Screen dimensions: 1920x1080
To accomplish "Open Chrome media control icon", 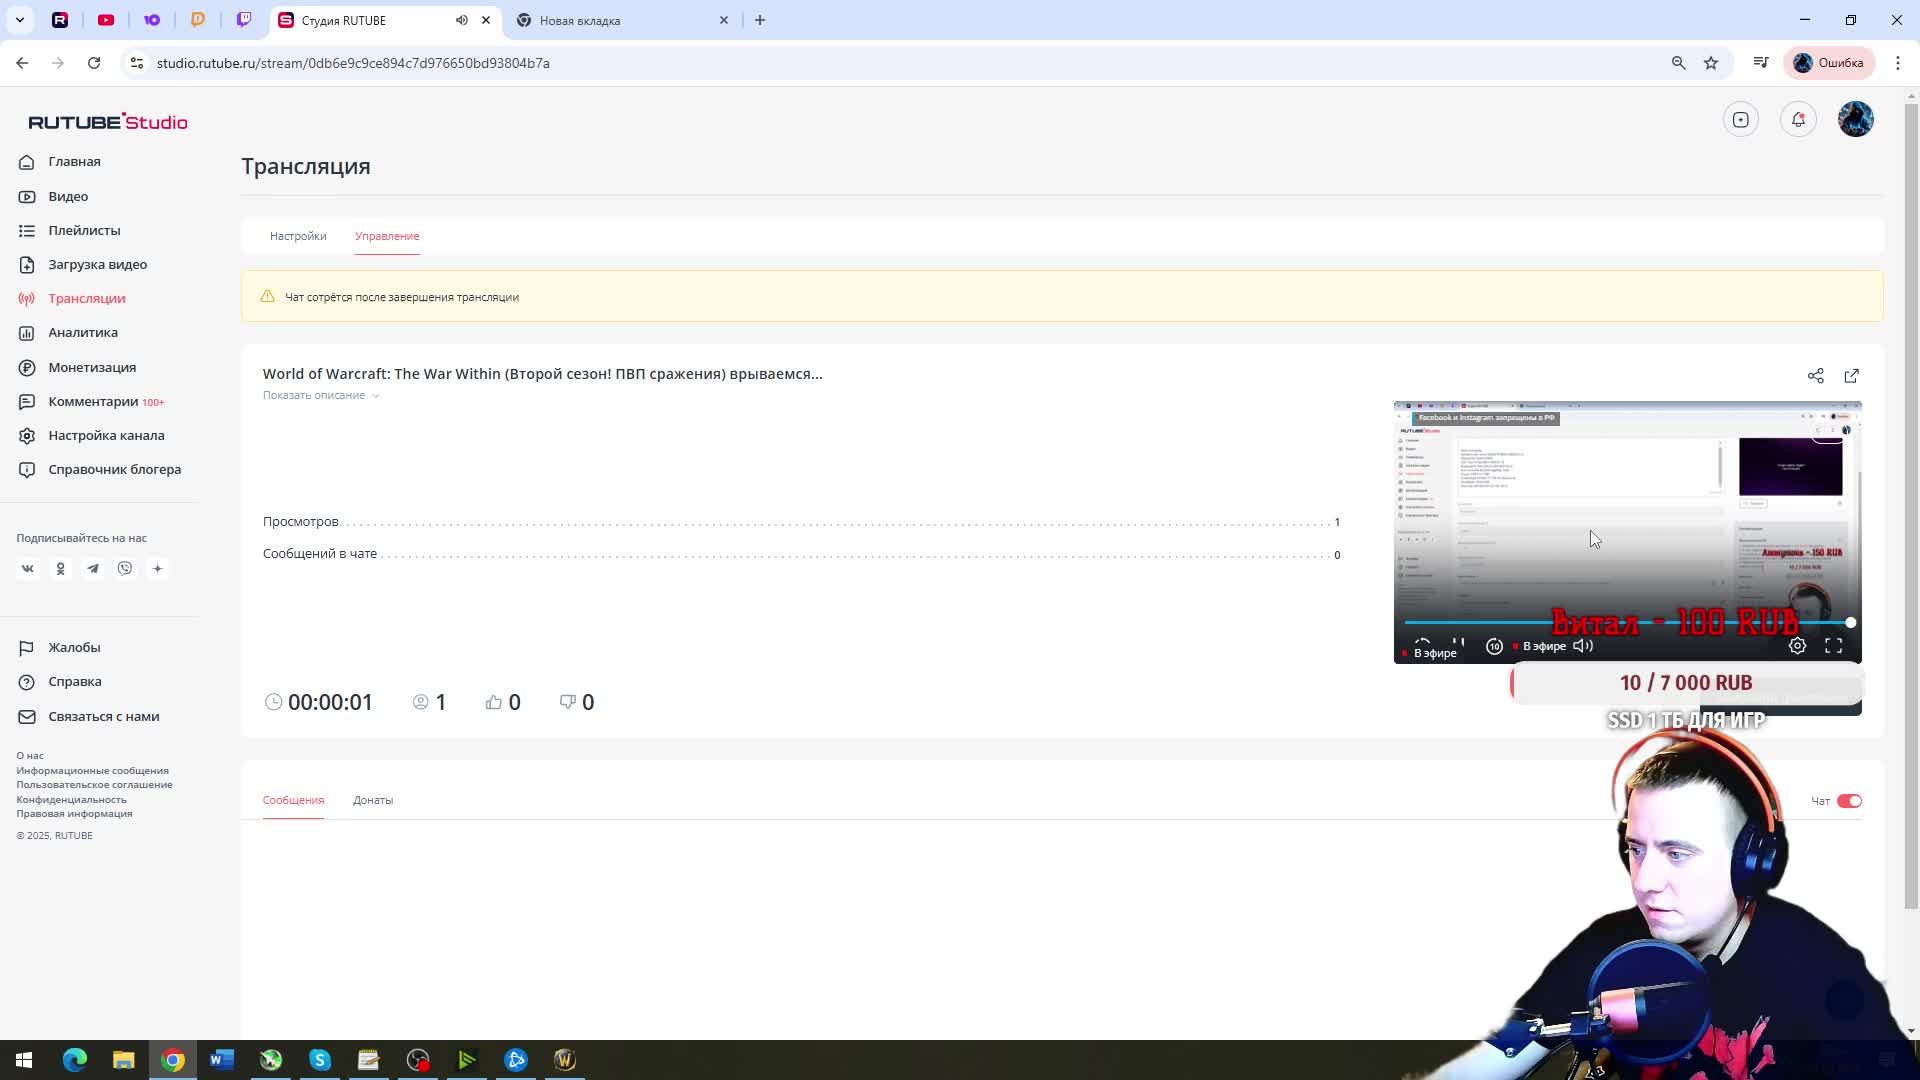I will click(x=1761, y=63).
